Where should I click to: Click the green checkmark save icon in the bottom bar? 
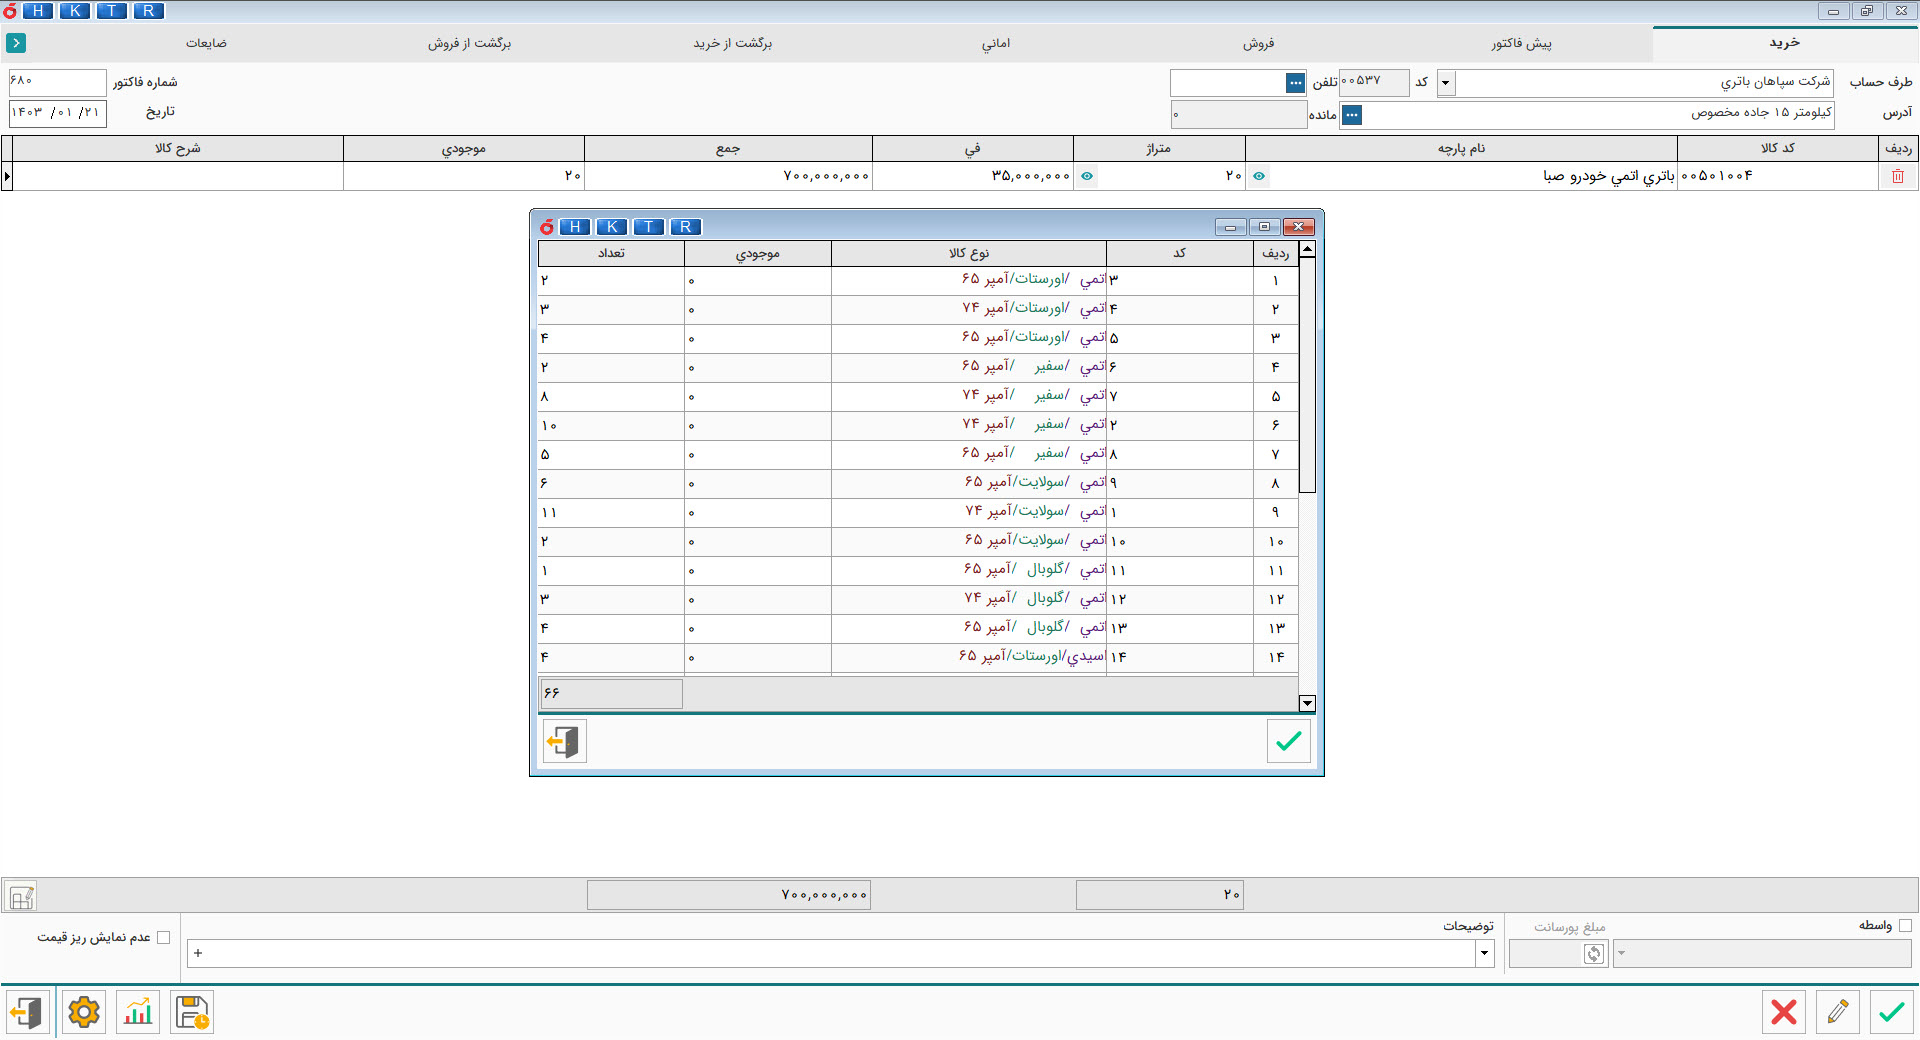1892,1012
